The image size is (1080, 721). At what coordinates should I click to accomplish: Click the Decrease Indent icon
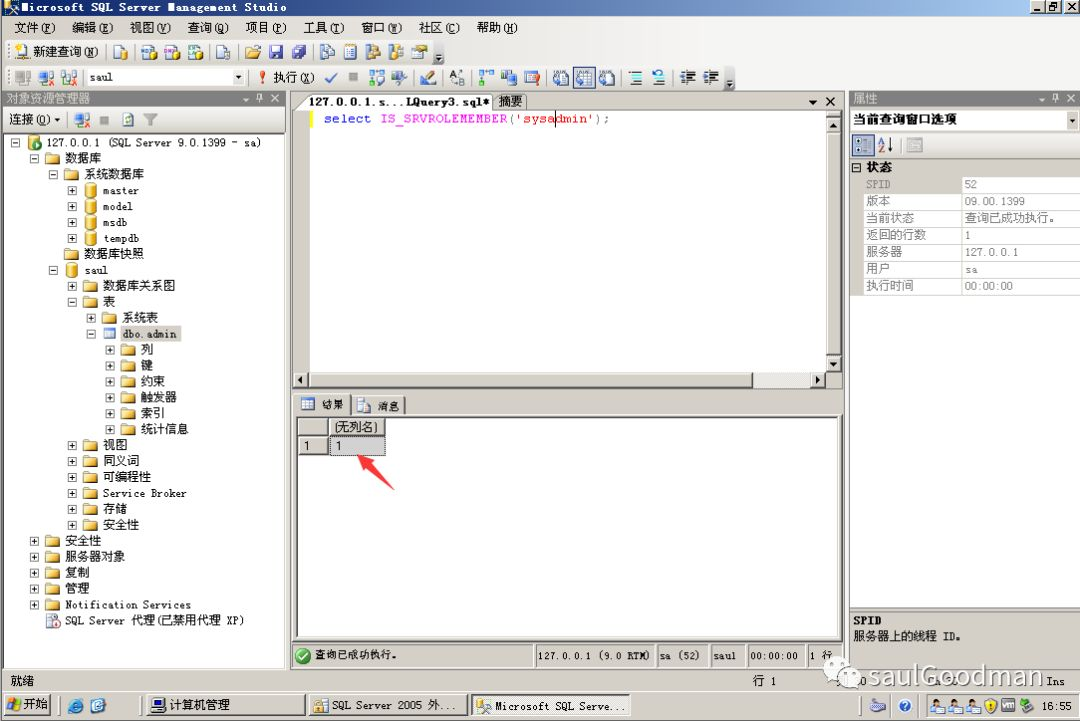click(687, 78)
